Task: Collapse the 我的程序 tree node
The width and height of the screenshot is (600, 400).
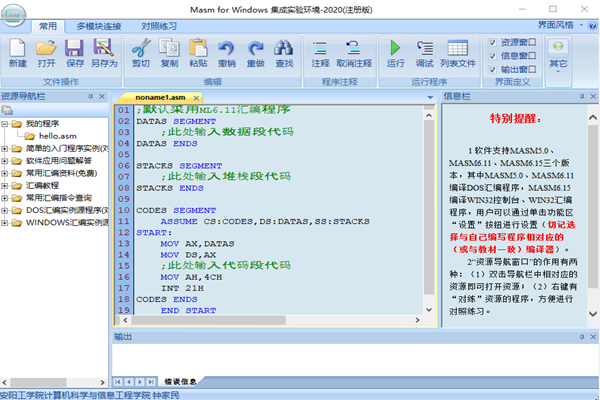Action: click(4, 124)
